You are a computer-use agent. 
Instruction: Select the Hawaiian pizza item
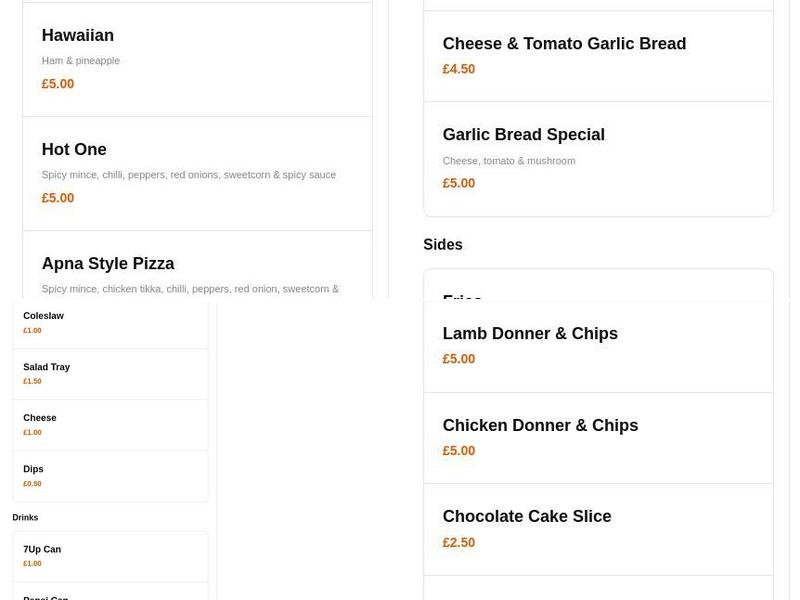point(77,35)
